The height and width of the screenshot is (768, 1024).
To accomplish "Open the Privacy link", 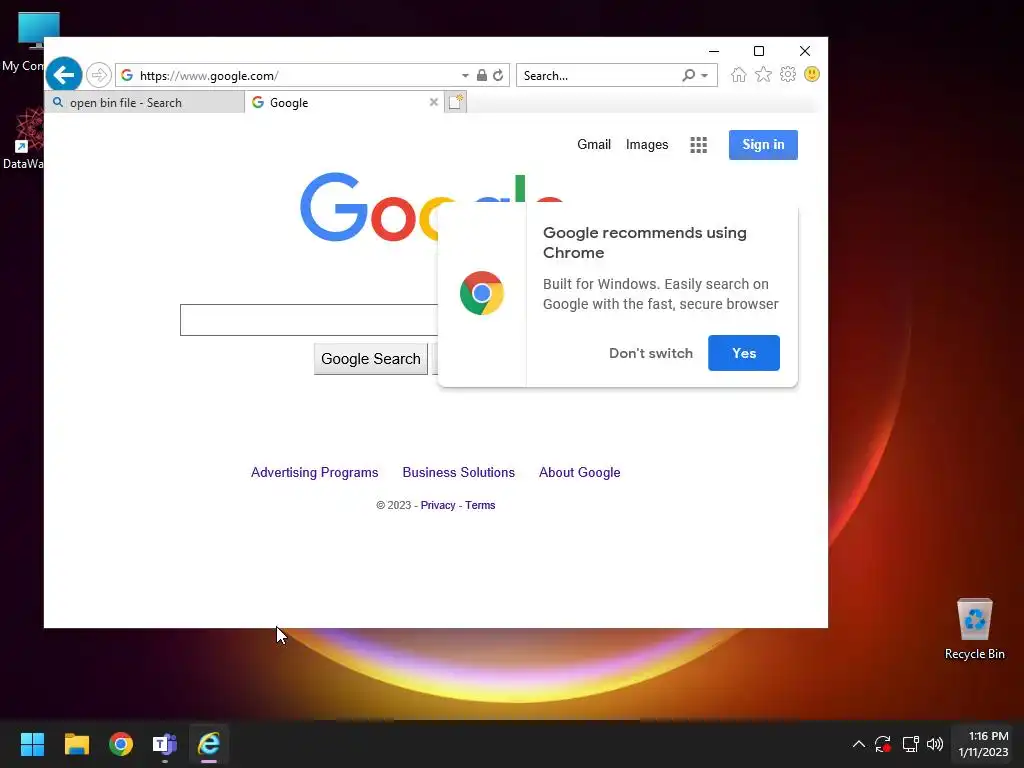I will 438,505.
